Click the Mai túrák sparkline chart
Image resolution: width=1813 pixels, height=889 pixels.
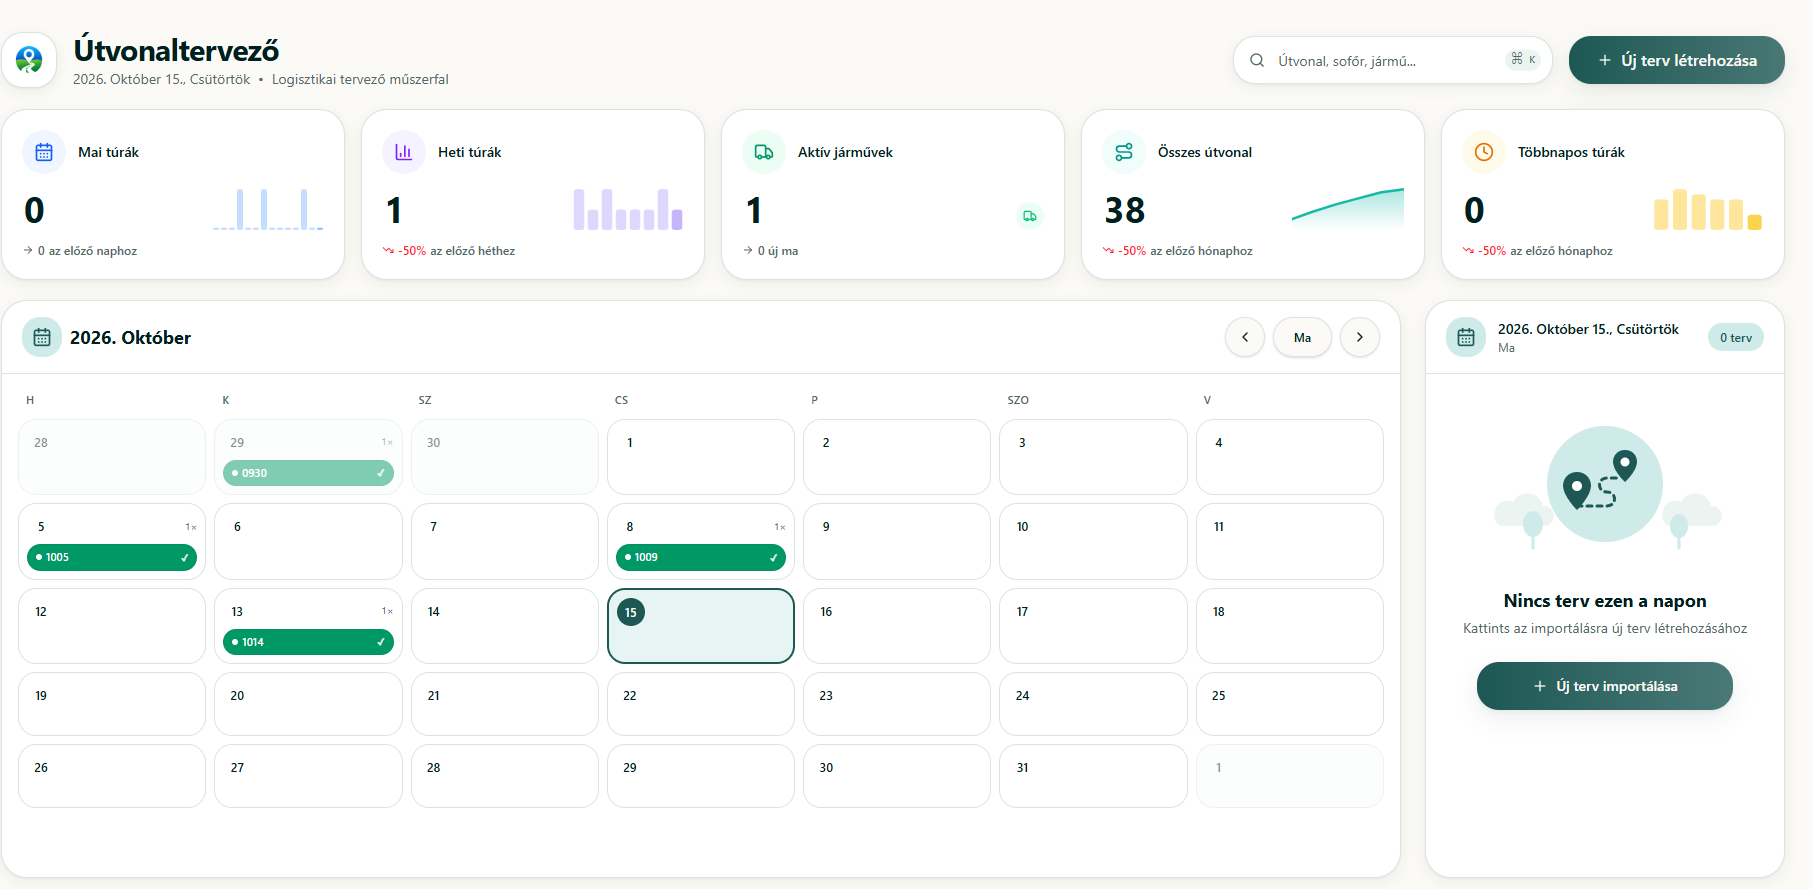pos(268,209)
